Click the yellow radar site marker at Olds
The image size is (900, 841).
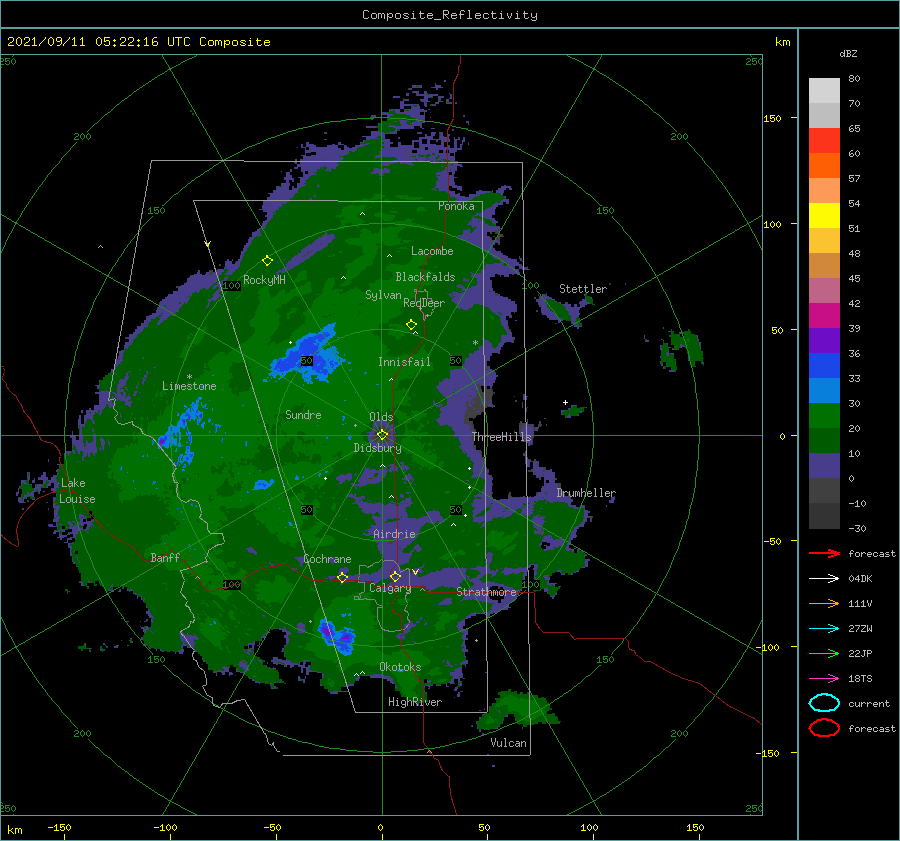382,435
